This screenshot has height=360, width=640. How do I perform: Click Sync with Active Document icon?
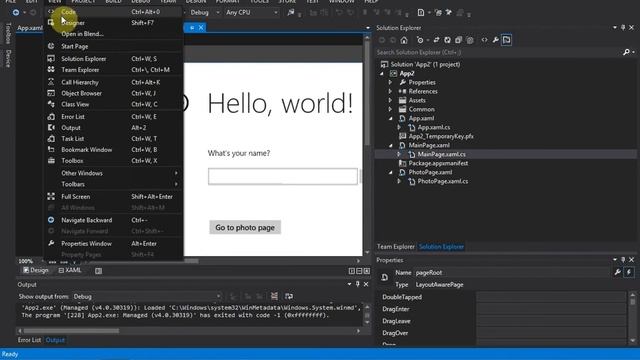click(436, 40)
